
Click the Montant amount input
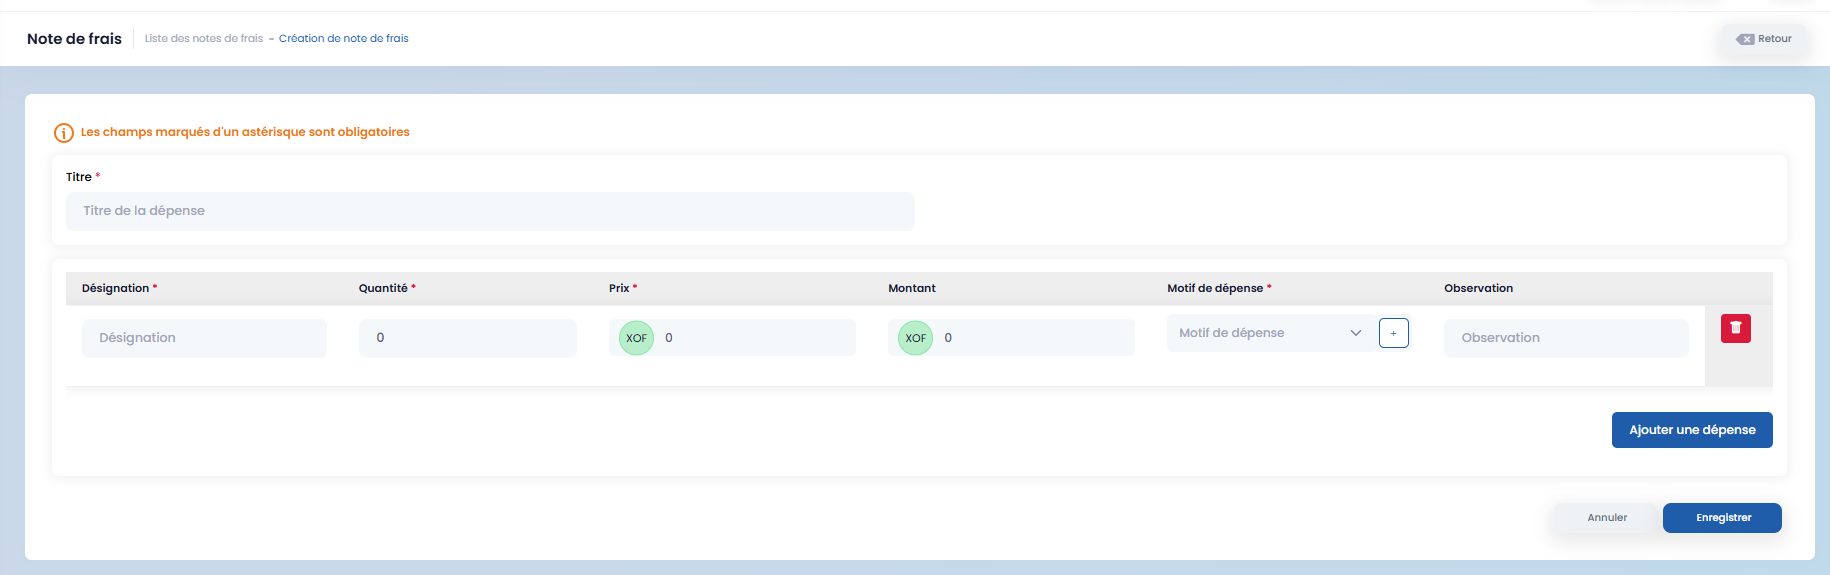pyautogui.click(x=1035, y=338)
